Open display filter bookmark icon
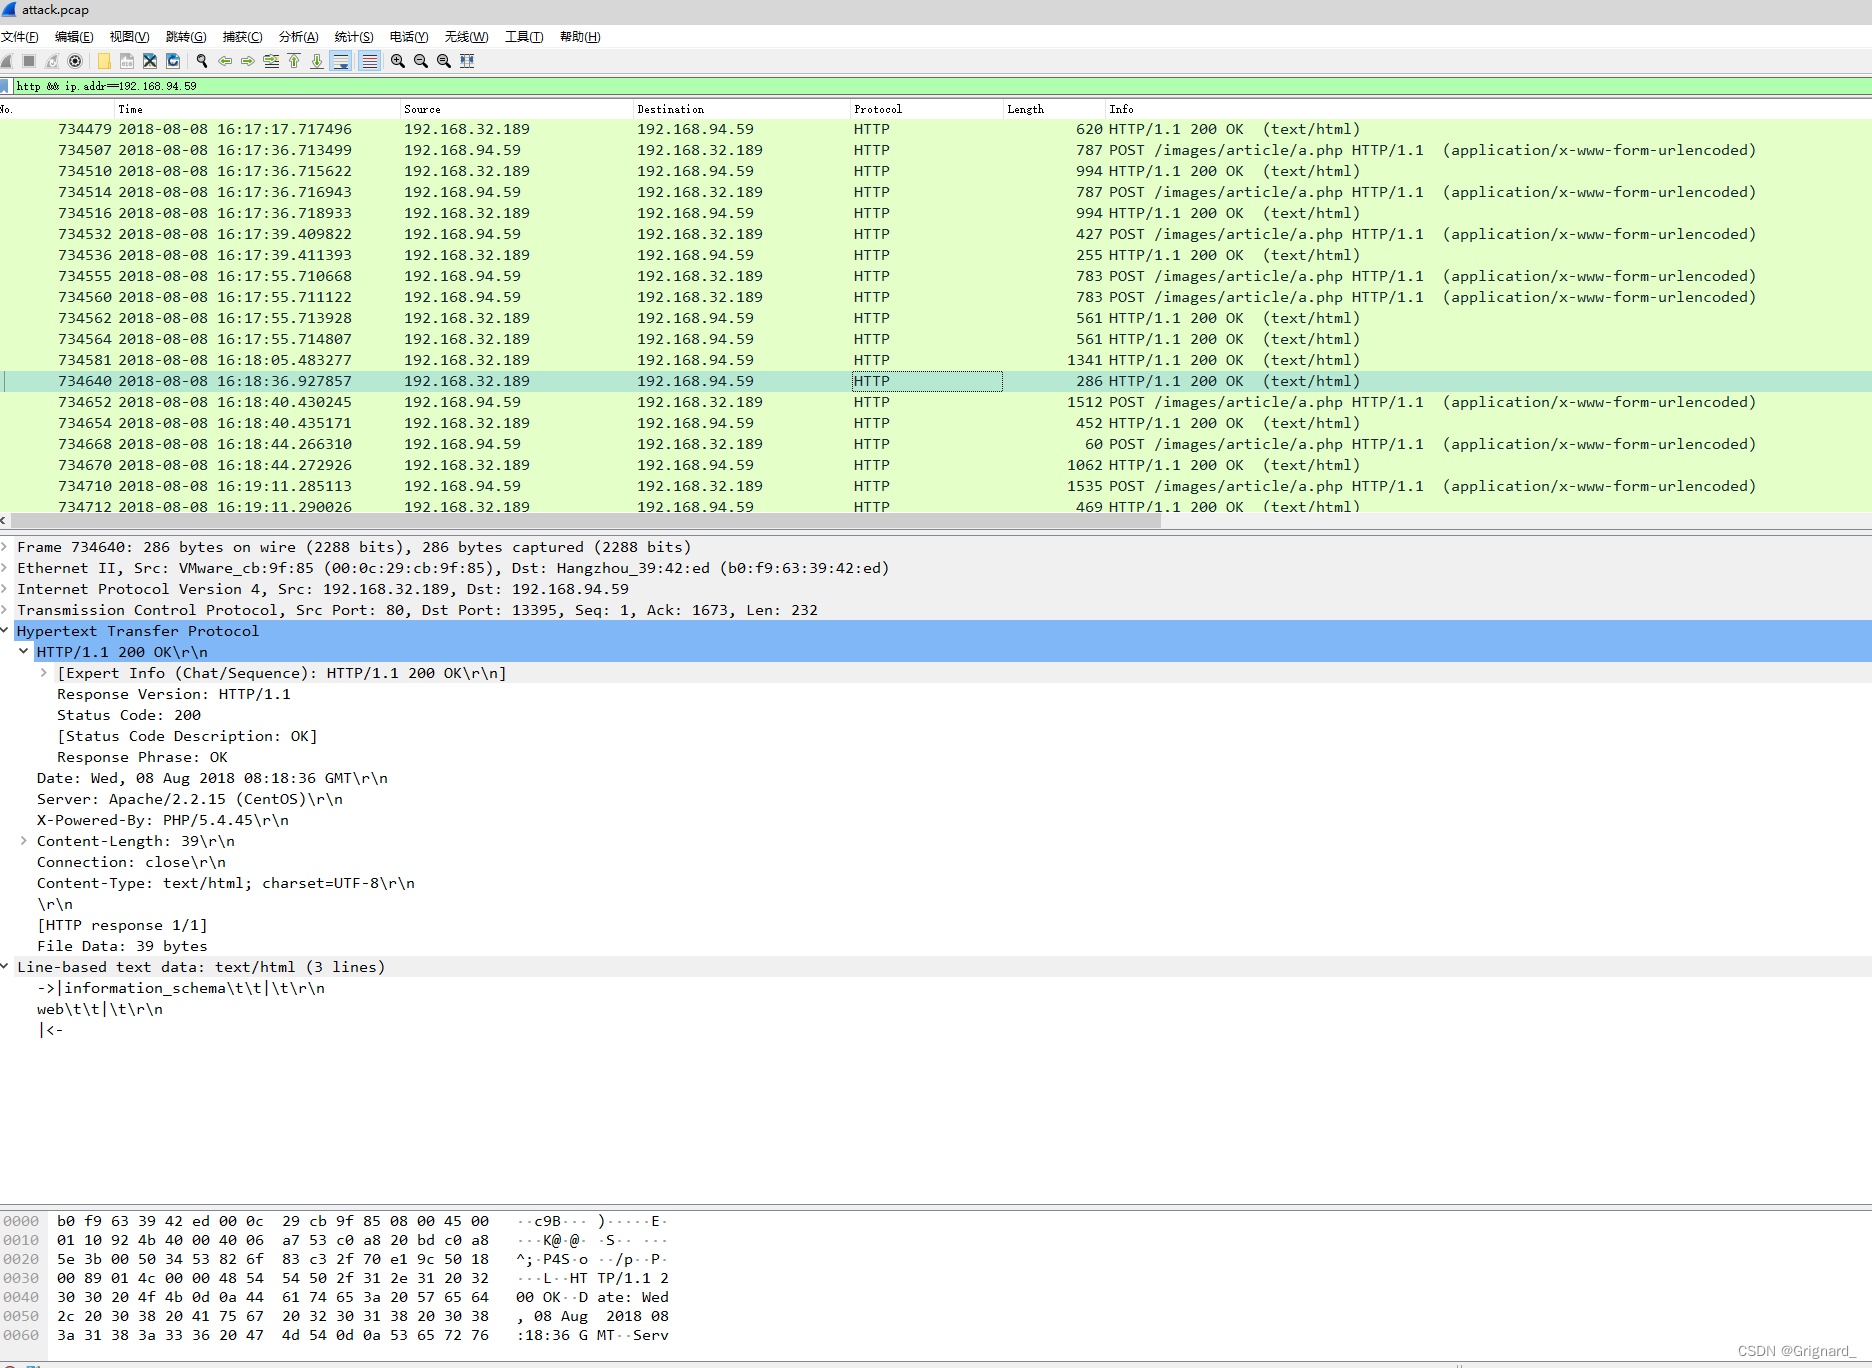The width and height of the screenshot is (1872, 1368). tap(5, 86)
